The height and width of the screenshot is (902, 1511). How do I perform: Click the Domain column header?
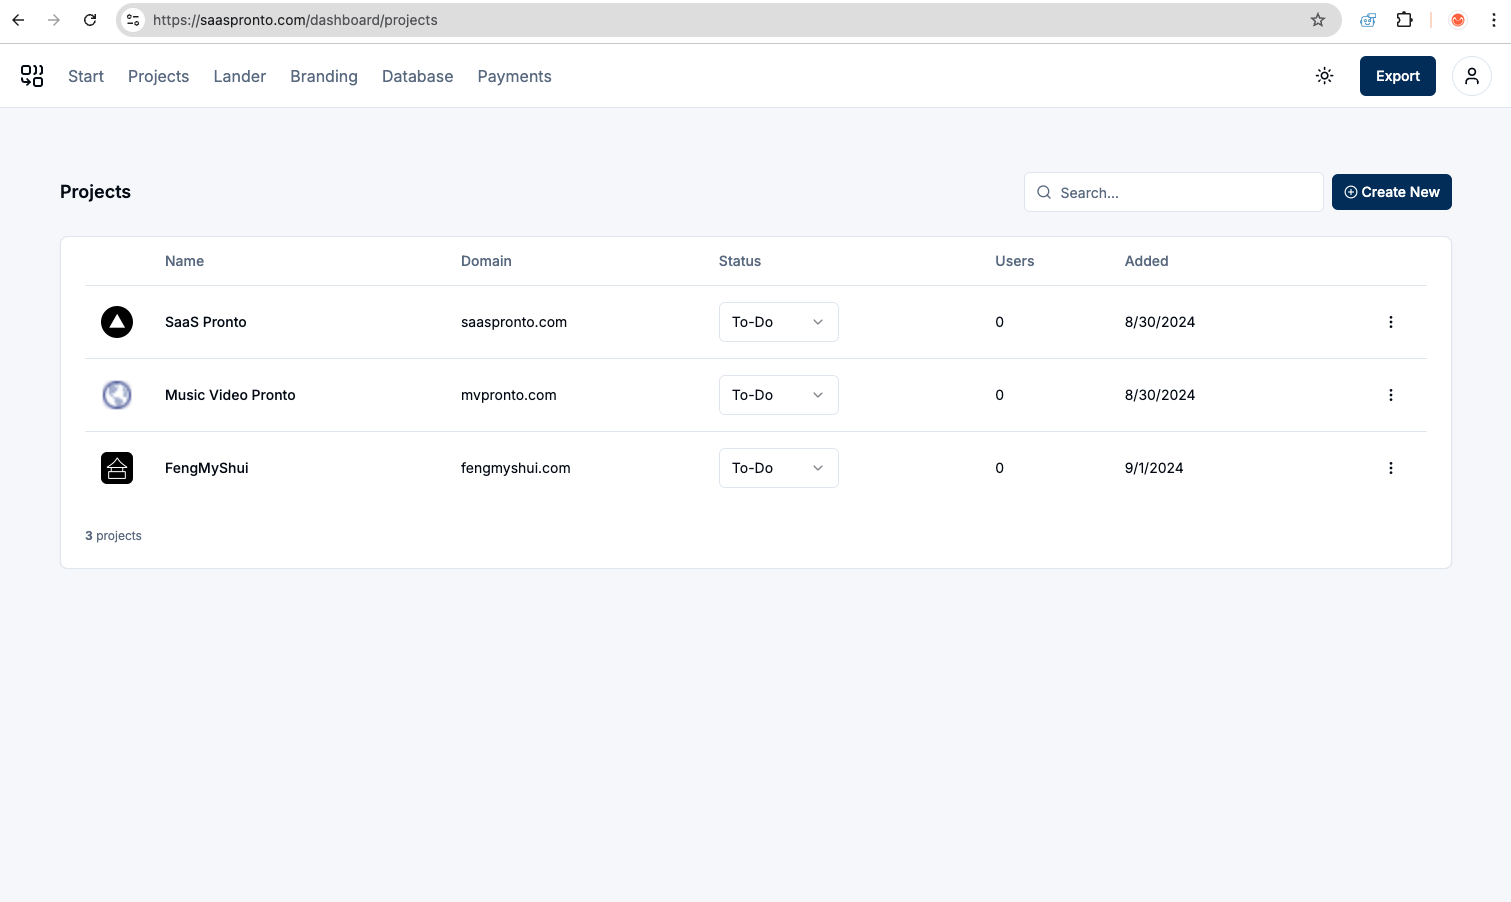pos(486,261)
